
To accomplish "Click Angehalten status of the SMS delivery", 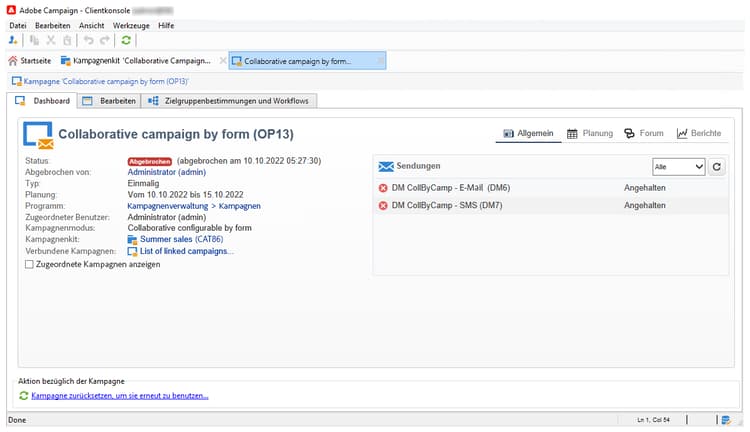I will tap(644, 205).
